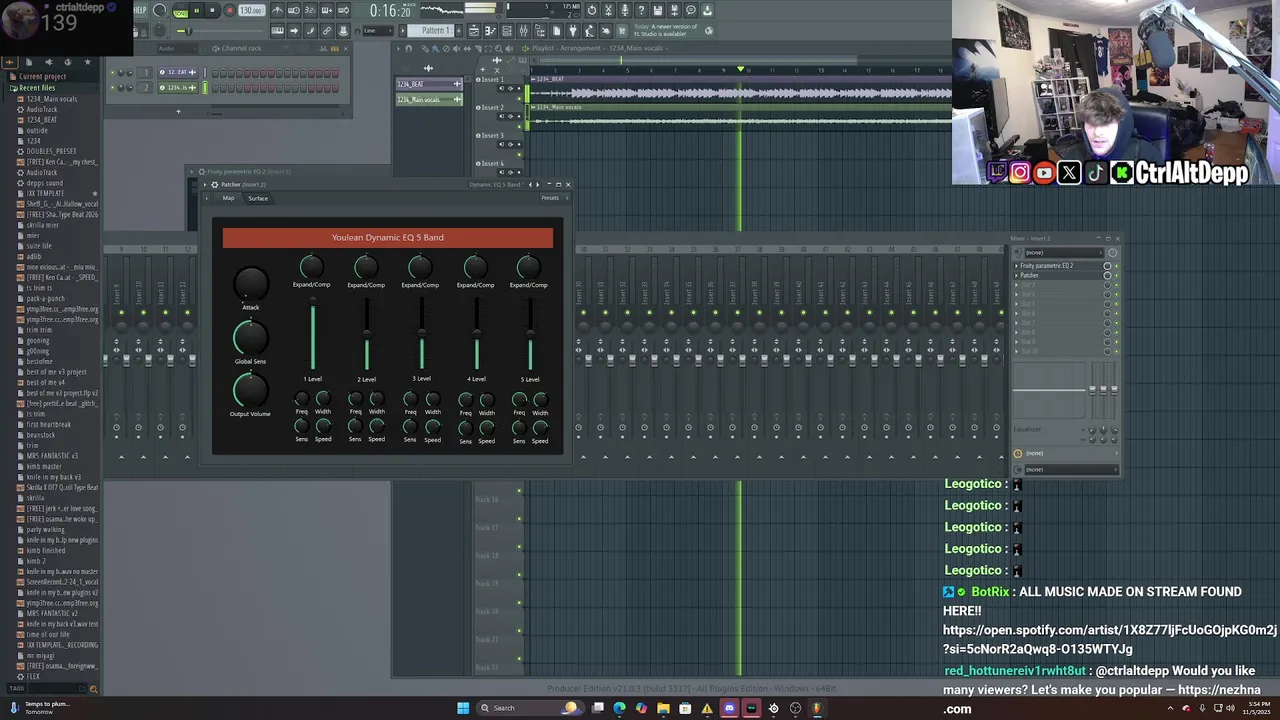Image resolution: width=1280 pixels, height=720 pixels.
Task: Click the Attack knob
Action: point(250,283)
